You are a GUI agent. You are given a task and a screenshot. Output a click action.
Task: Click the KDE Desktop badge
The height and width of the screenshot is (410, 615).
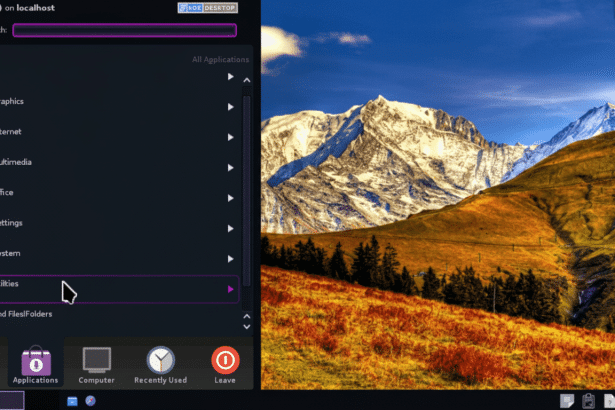point(207,8)
